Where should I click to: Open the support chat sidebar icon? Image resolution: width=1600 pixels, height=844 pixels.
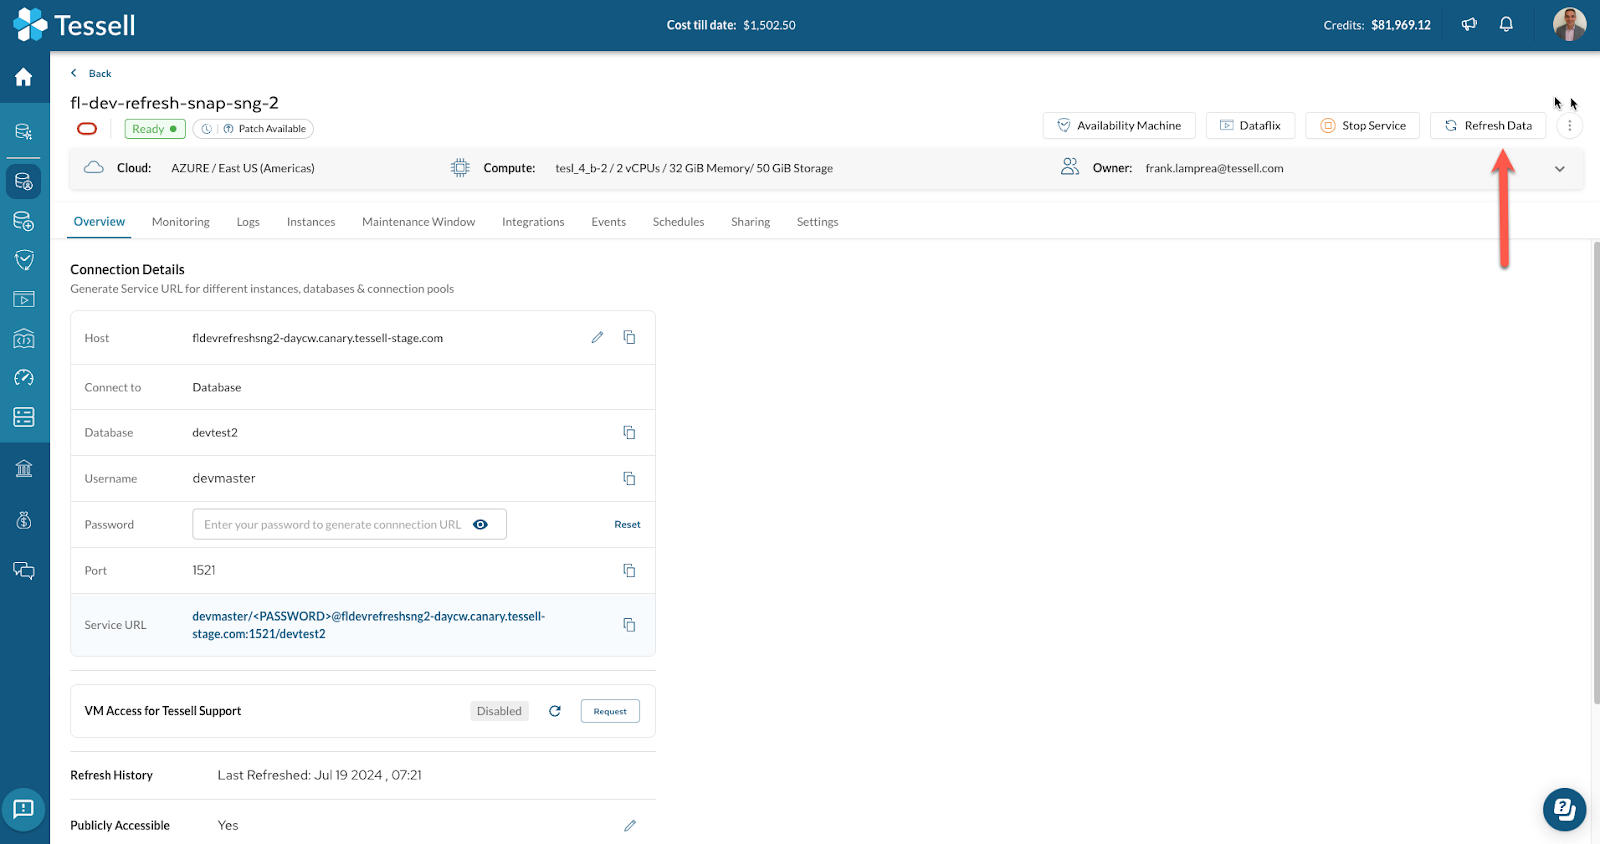tap(24, 571)
